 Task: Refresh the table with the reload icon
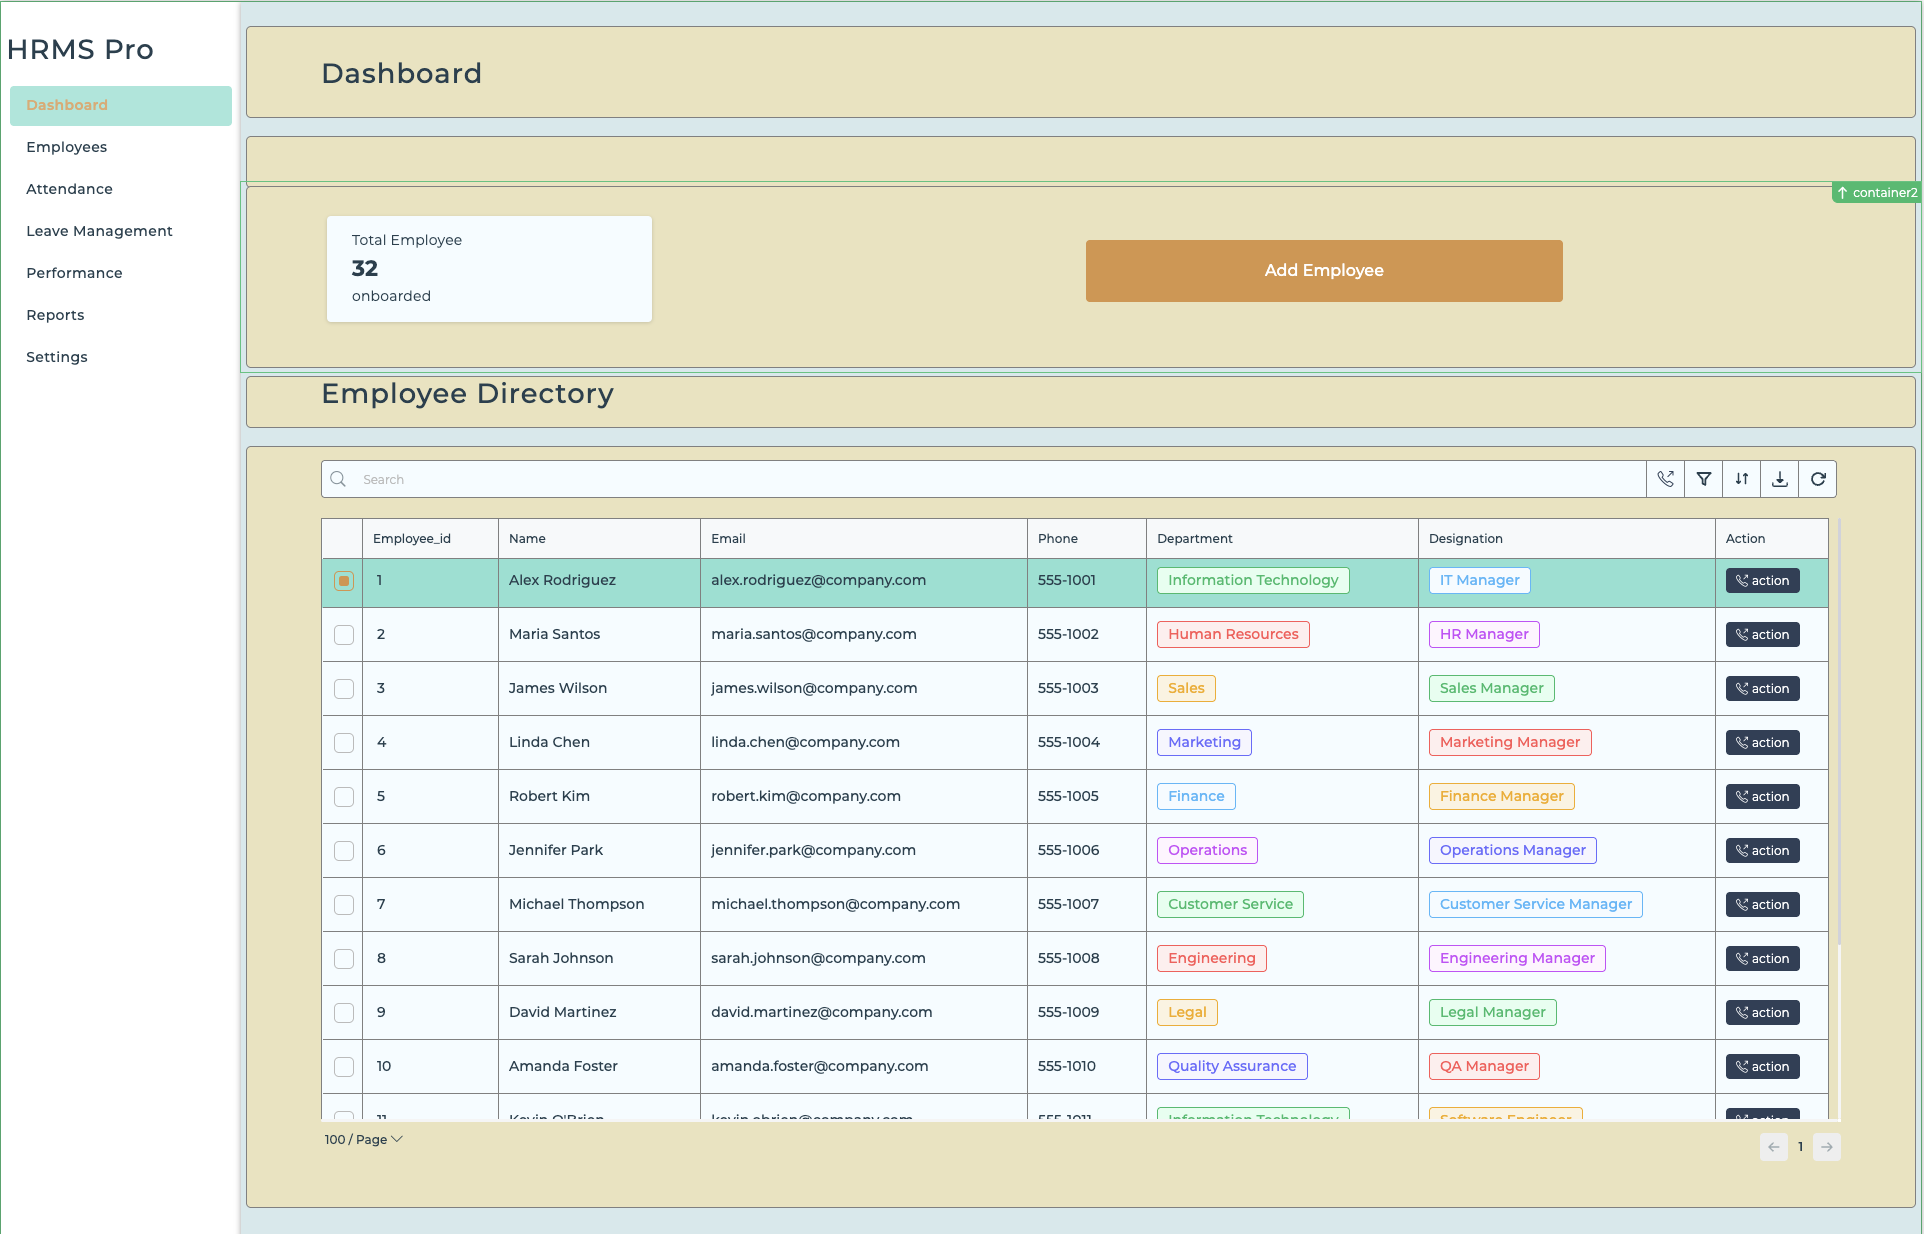point(1818,479)
